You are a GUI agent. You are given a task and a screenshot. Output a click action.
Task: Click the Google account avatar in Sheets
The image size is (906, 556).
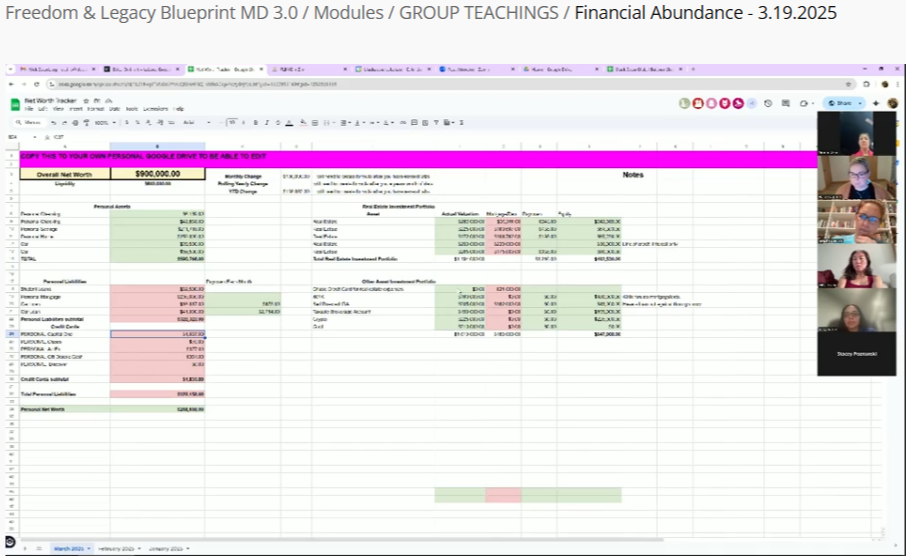[x=893, y=103]
